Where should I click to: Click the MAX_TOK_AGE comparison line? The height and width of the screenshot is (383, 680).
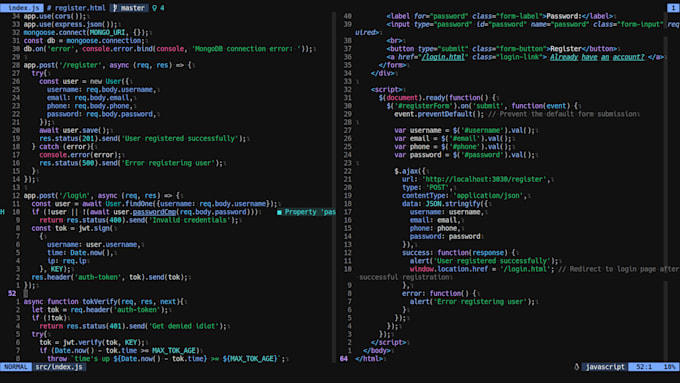[x=119, y=350]
